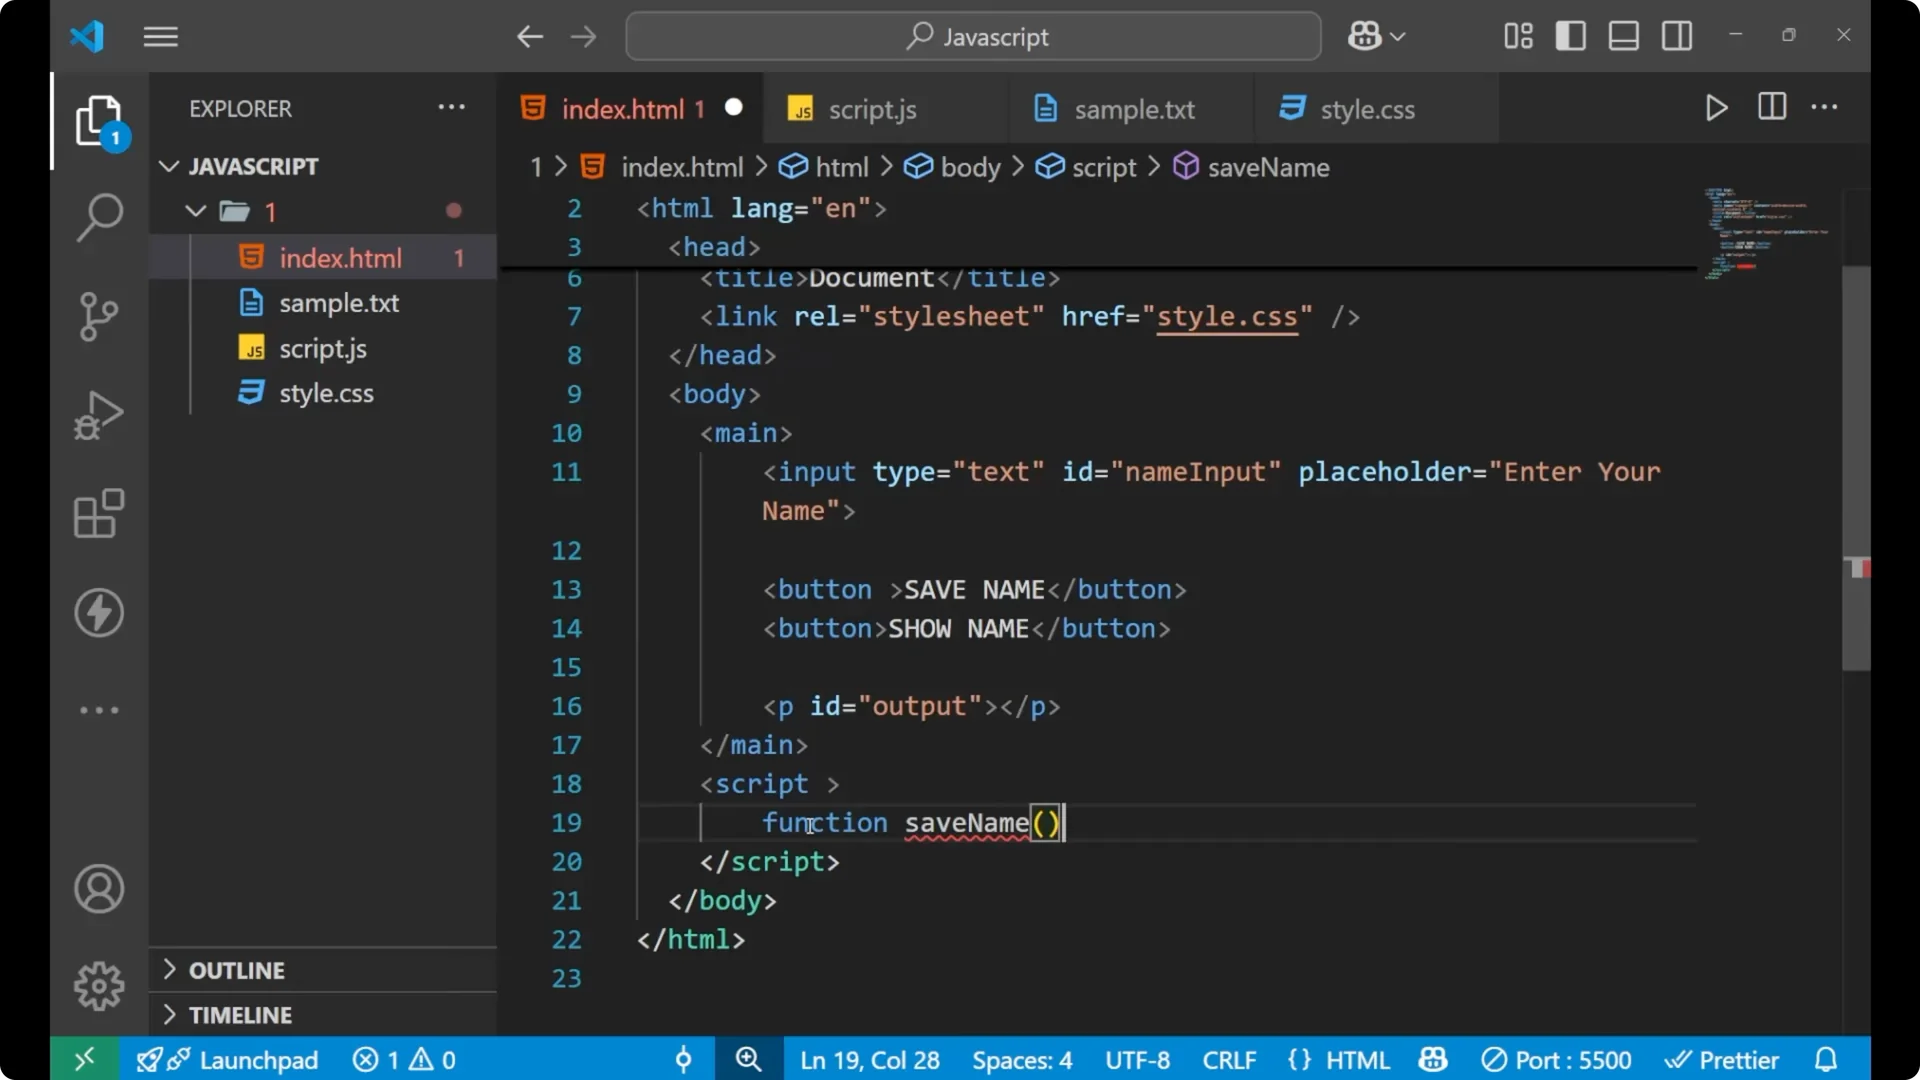Open the Extensions view
This screenshot has width=1920, height=1080.
click(x=98, y=514)
